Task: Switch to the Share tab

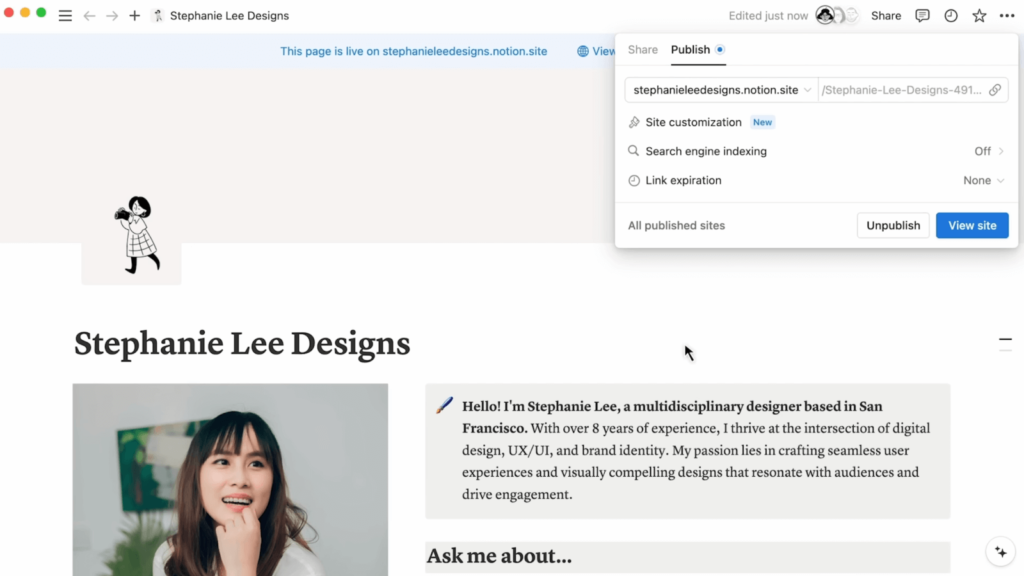Action: coord(643,49)
